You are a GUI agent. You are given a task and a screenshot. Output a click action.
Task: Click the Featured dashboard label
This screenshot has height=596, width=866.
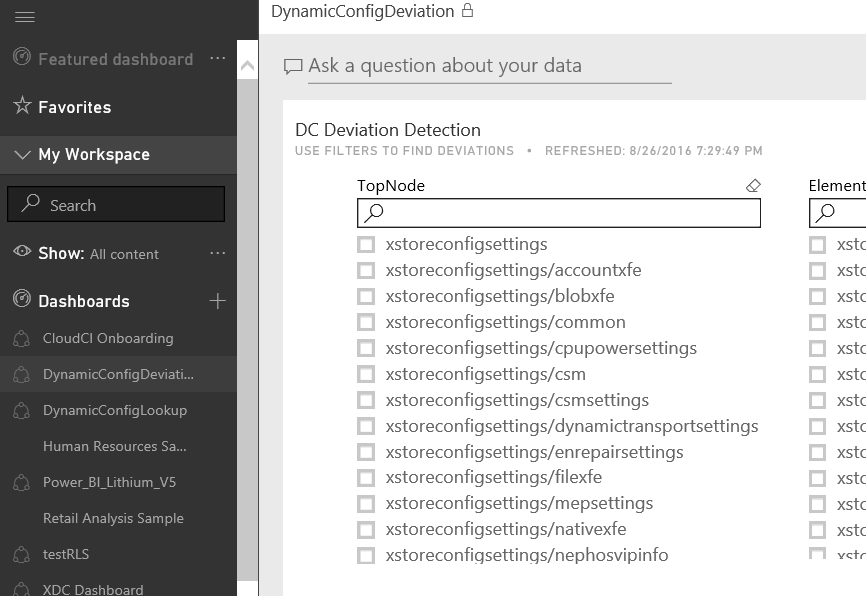coord(116,59)
